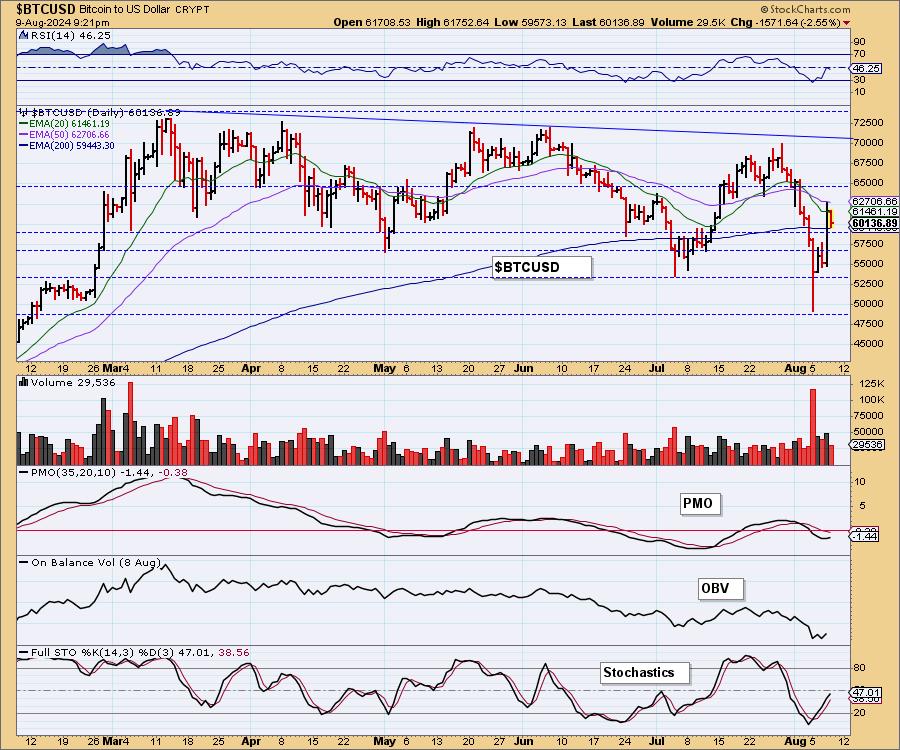Click the EMA(200) 59443.30 legend entry
Screen dimensions: 900x750
(x=72, y=146)
